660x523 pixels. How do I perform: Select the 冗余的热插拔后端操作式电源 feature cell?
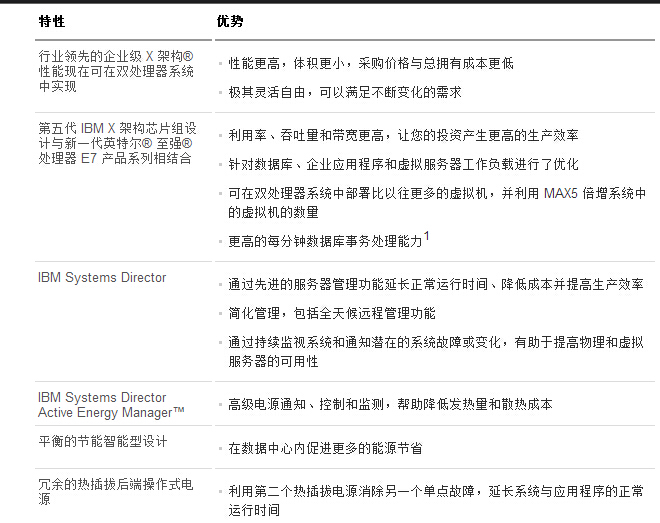(115, 491)
